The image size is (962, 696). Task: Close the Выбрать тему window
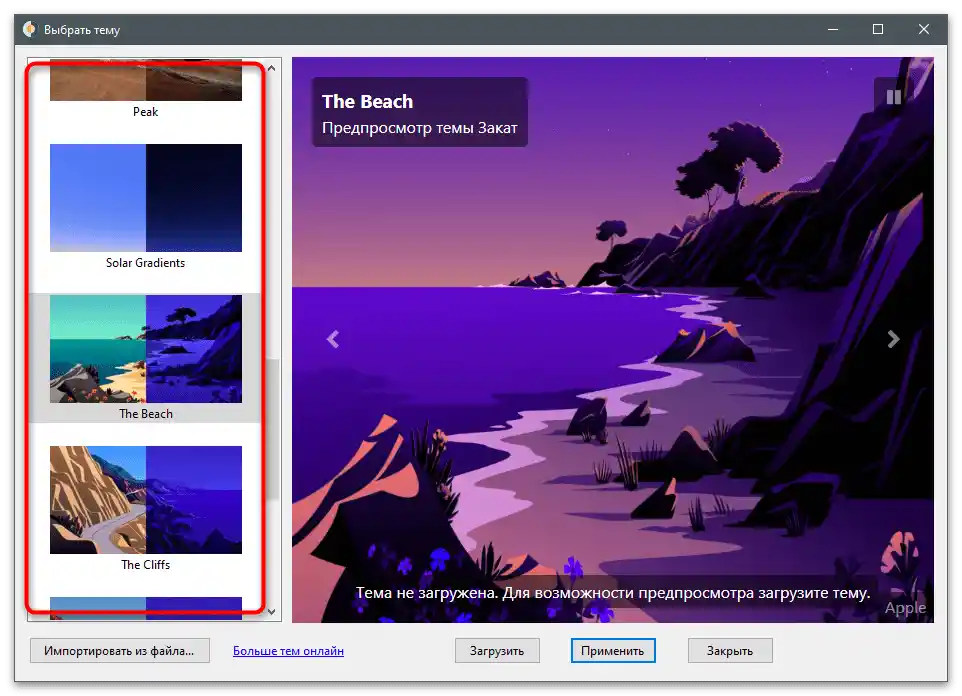[923, 29]
